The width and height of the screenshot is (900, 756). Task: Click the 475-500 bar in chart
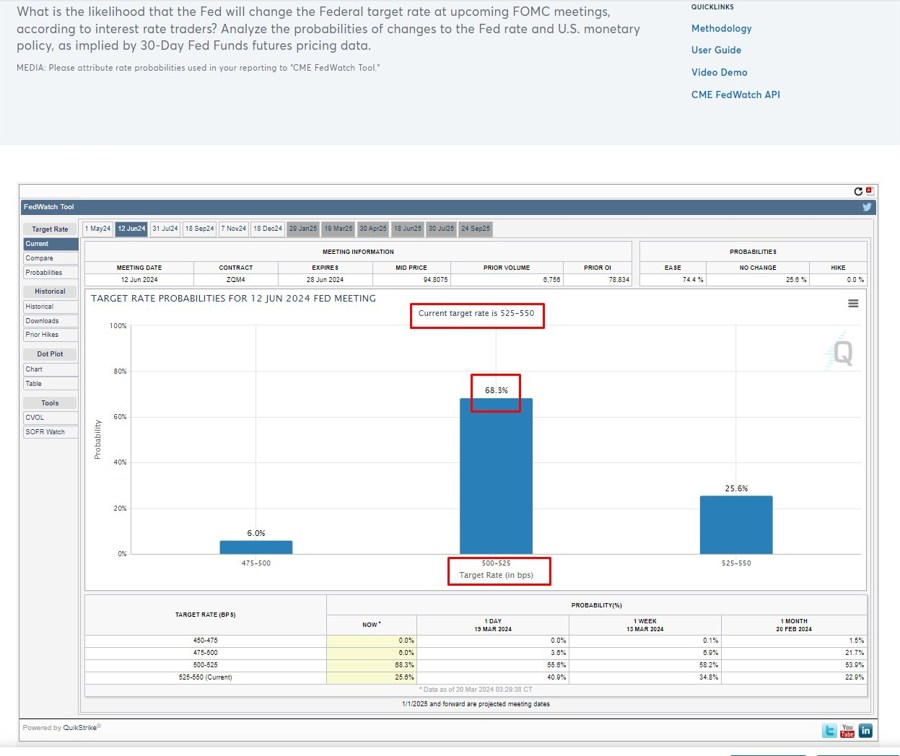coord(256,547)
